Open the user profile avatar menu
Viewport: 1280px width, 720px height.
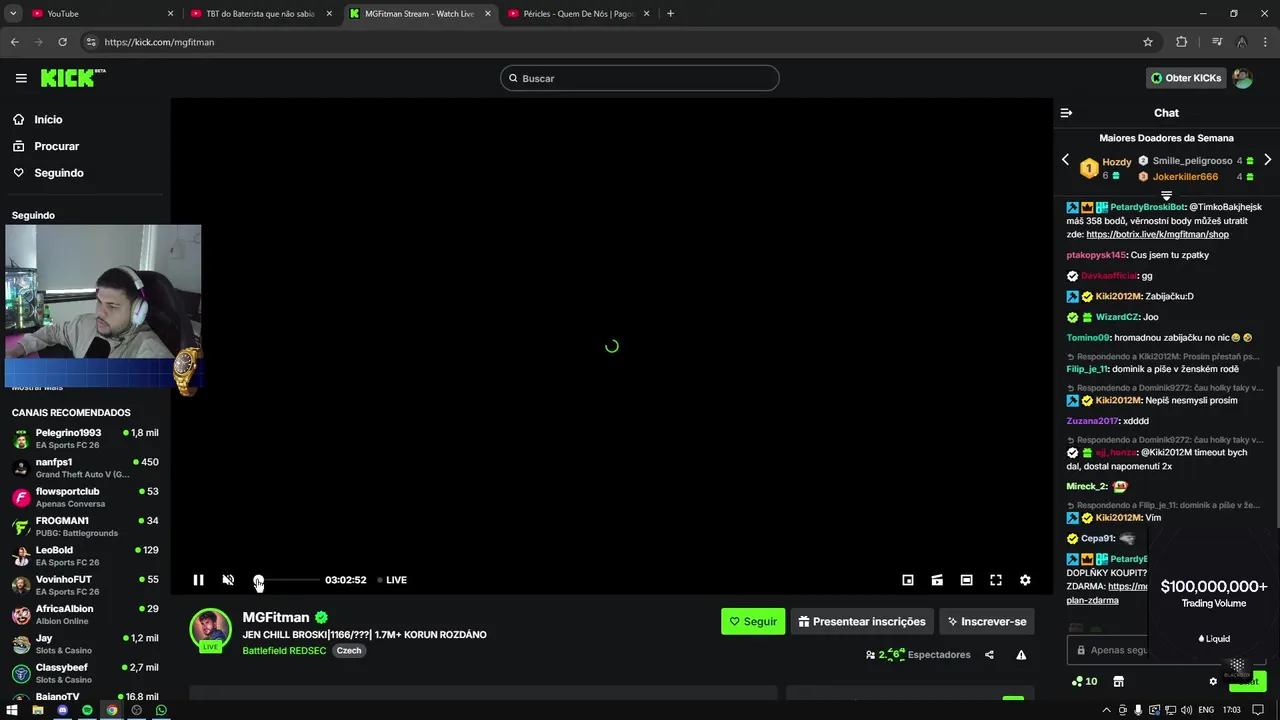tap(1243, 78)
